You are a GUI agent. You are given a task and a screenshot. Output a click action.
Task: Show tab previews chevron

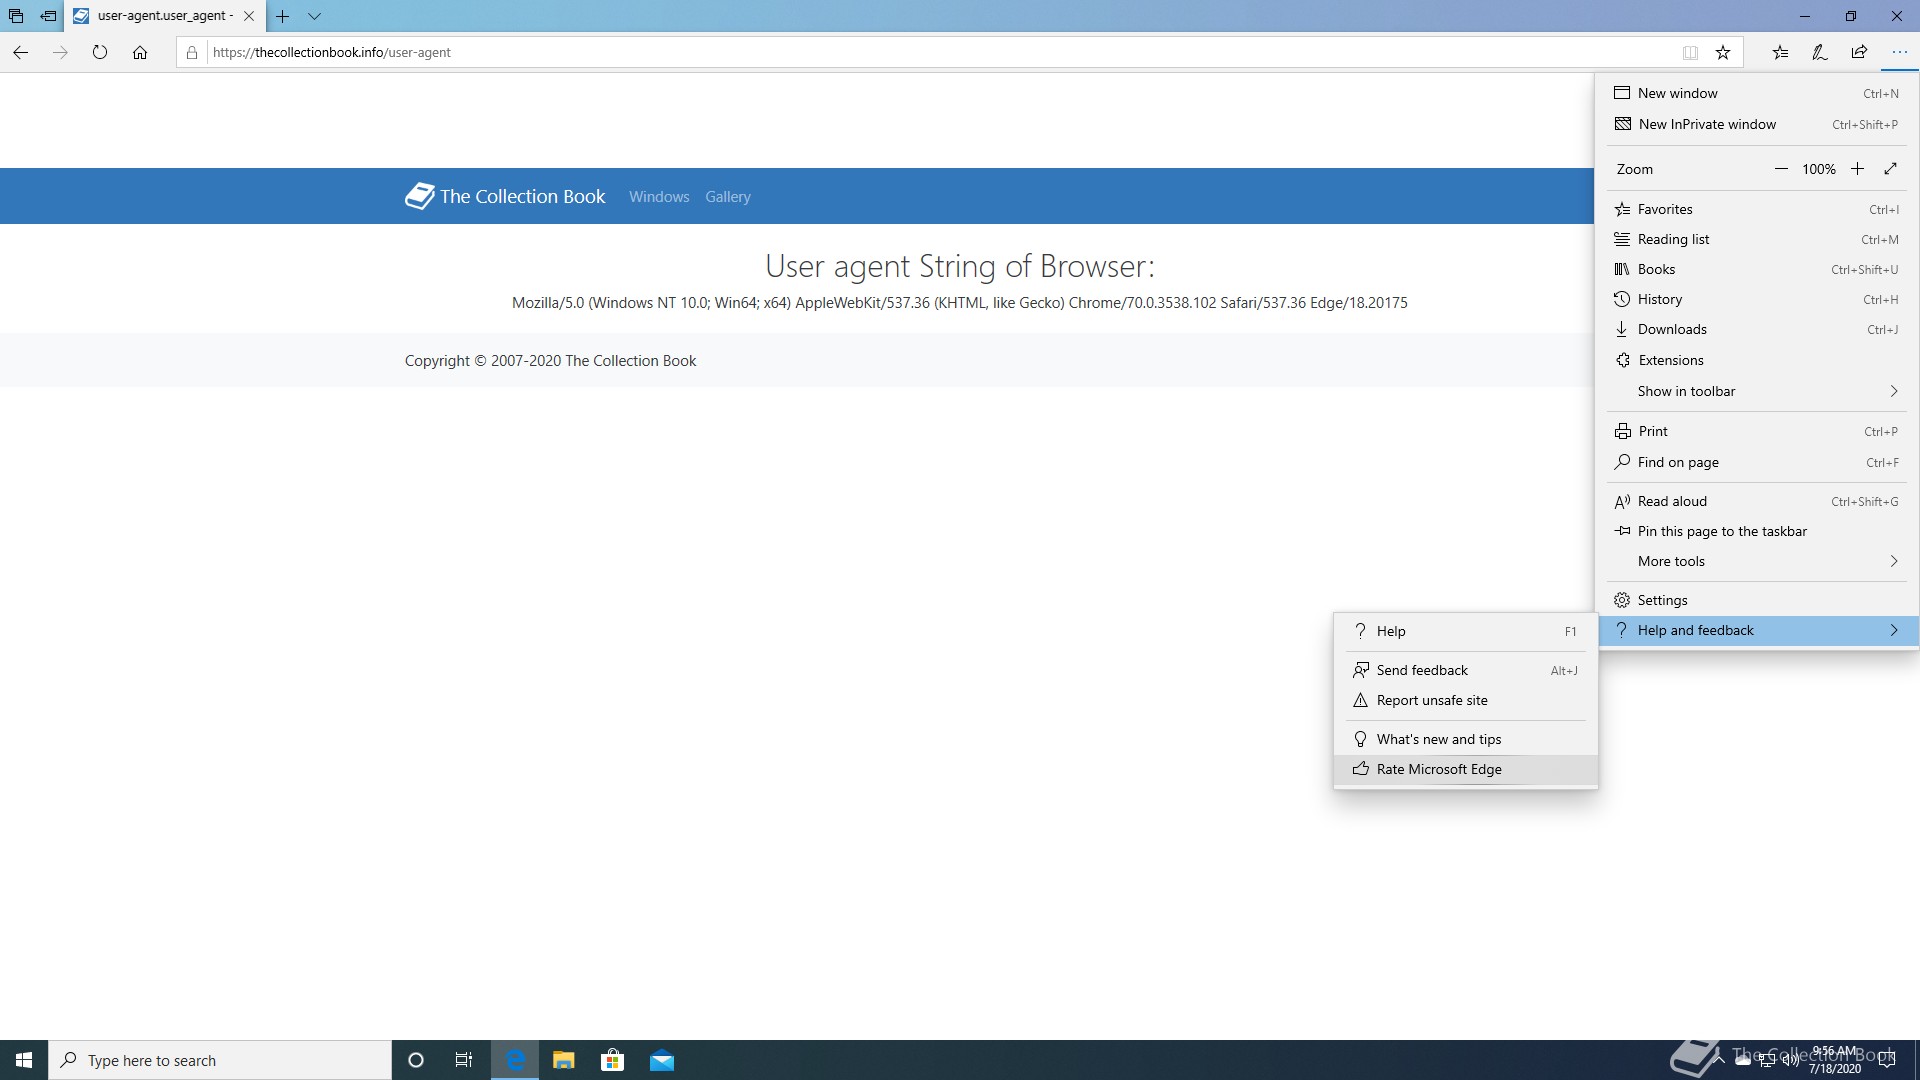point(314,16)
